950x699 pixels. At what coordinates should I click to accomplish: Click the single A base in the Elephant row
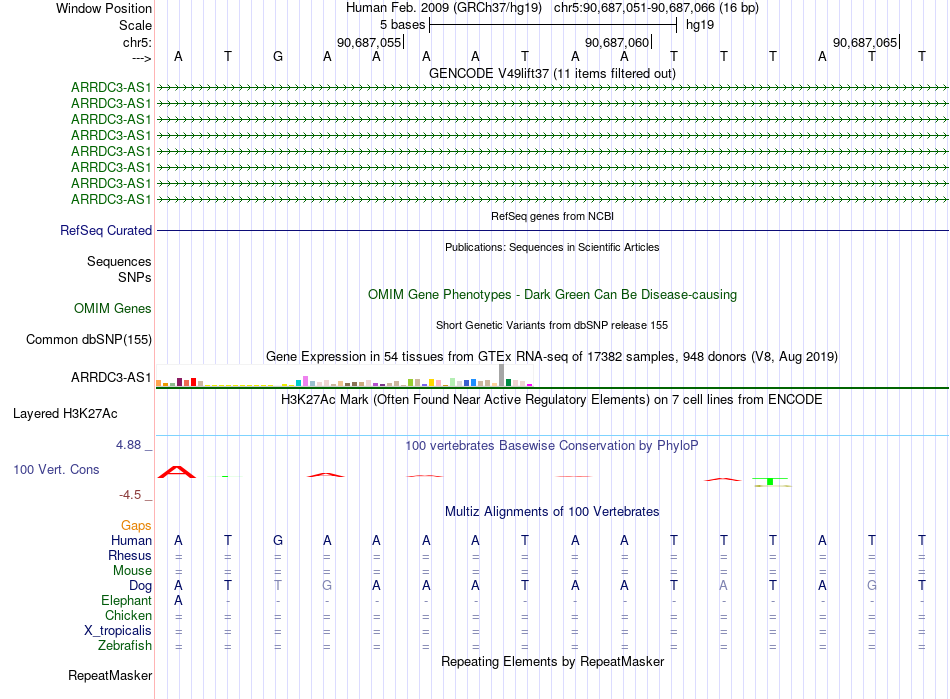click(178, 600)
